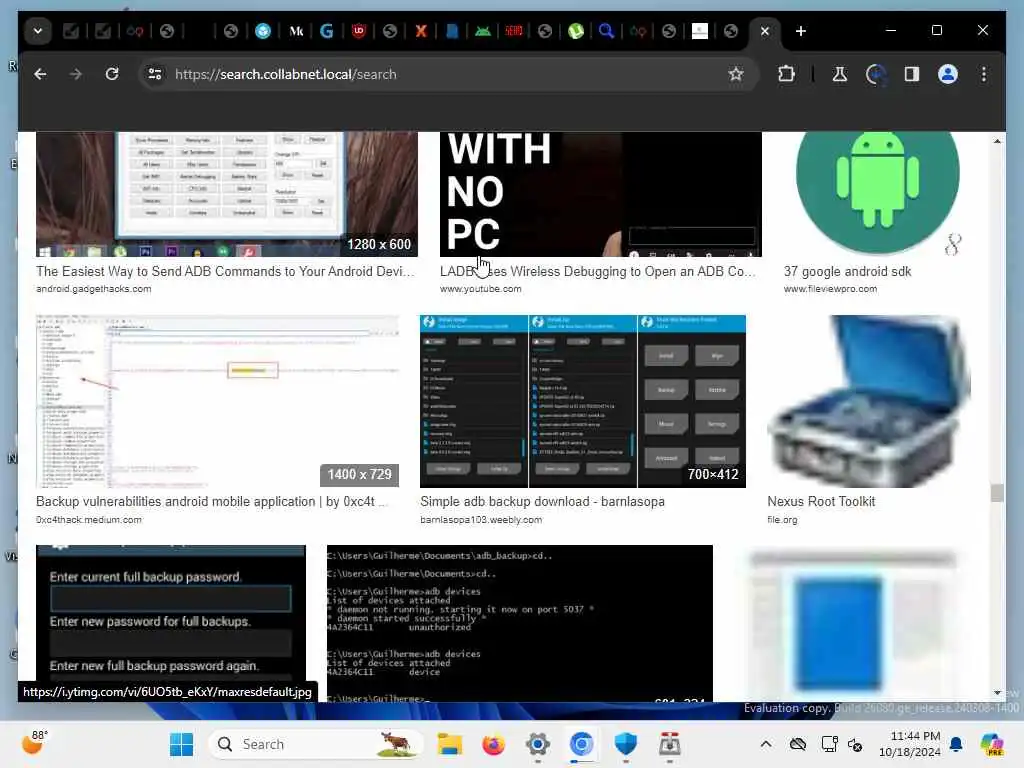Click the circular sync extension icon
The width and height of the screenshot is (1024, 768).
(876, 74)
